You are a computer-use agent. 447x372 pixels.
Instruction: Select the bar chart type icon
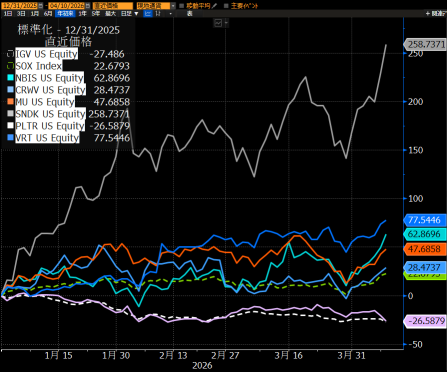tap(158, 13)
